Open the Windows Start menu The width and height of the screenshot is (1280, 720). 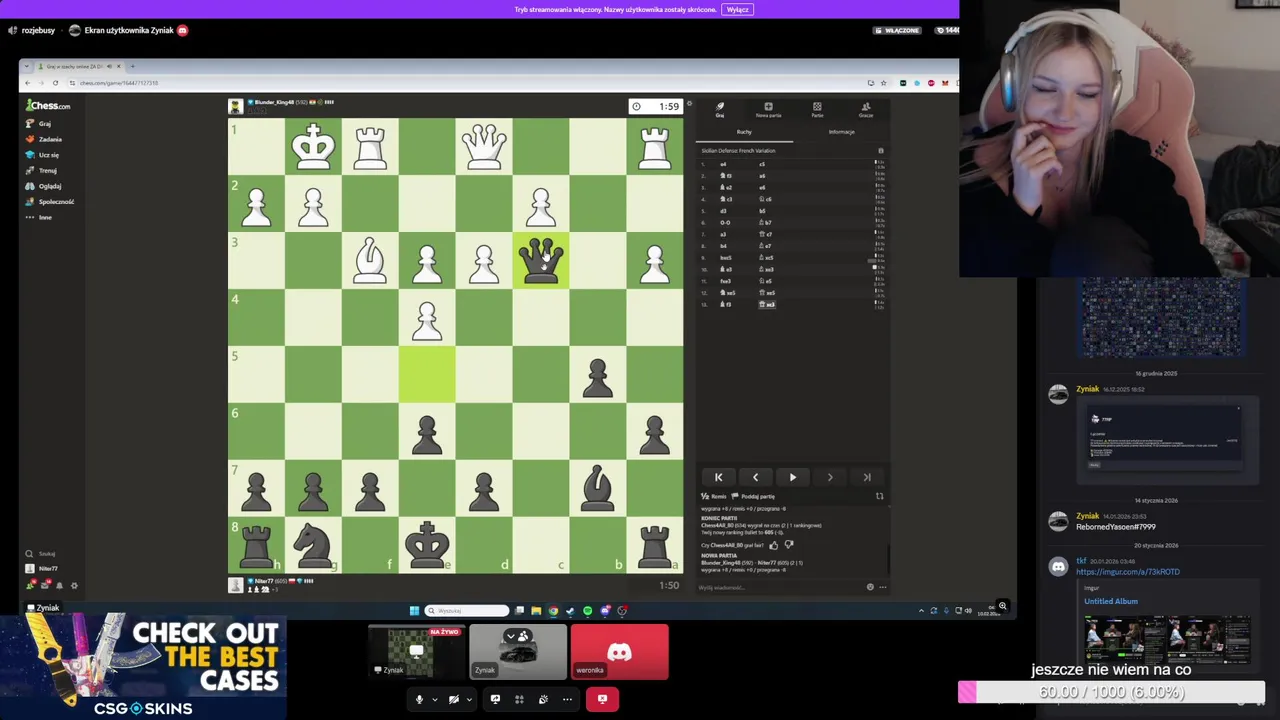pos(414,610)
